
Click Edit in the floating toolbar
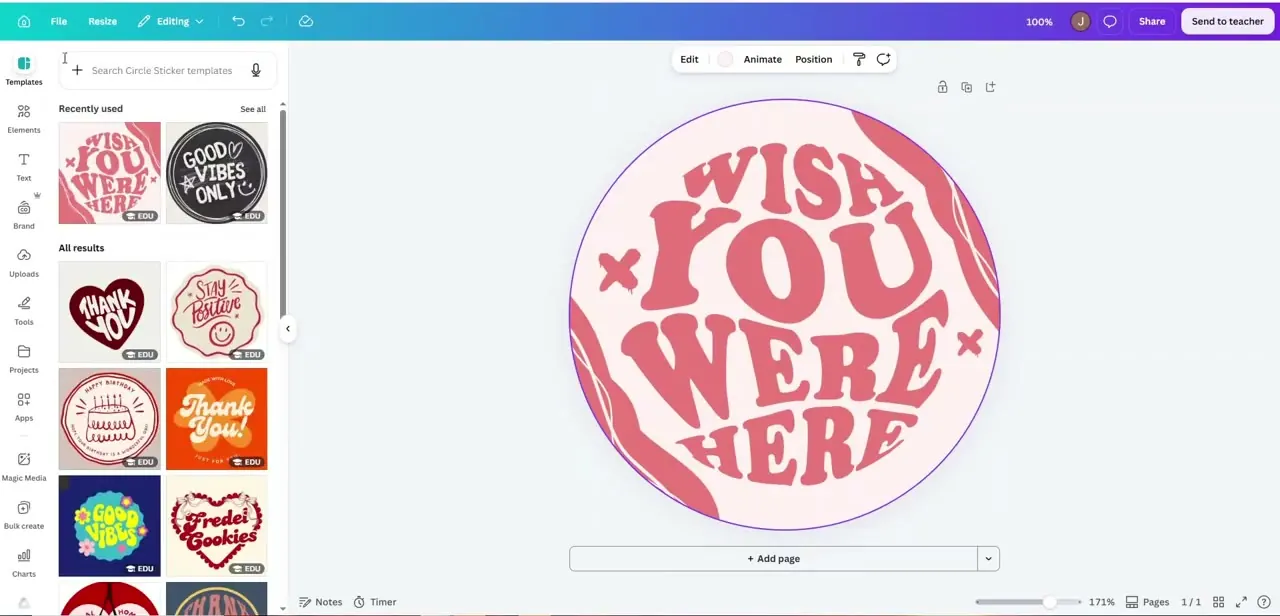pos(689,59)
